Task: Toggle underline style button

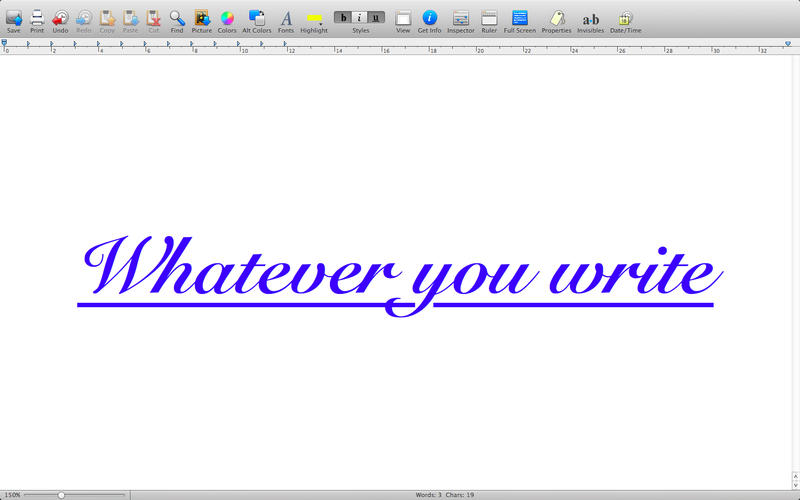Action: (376, 17)
